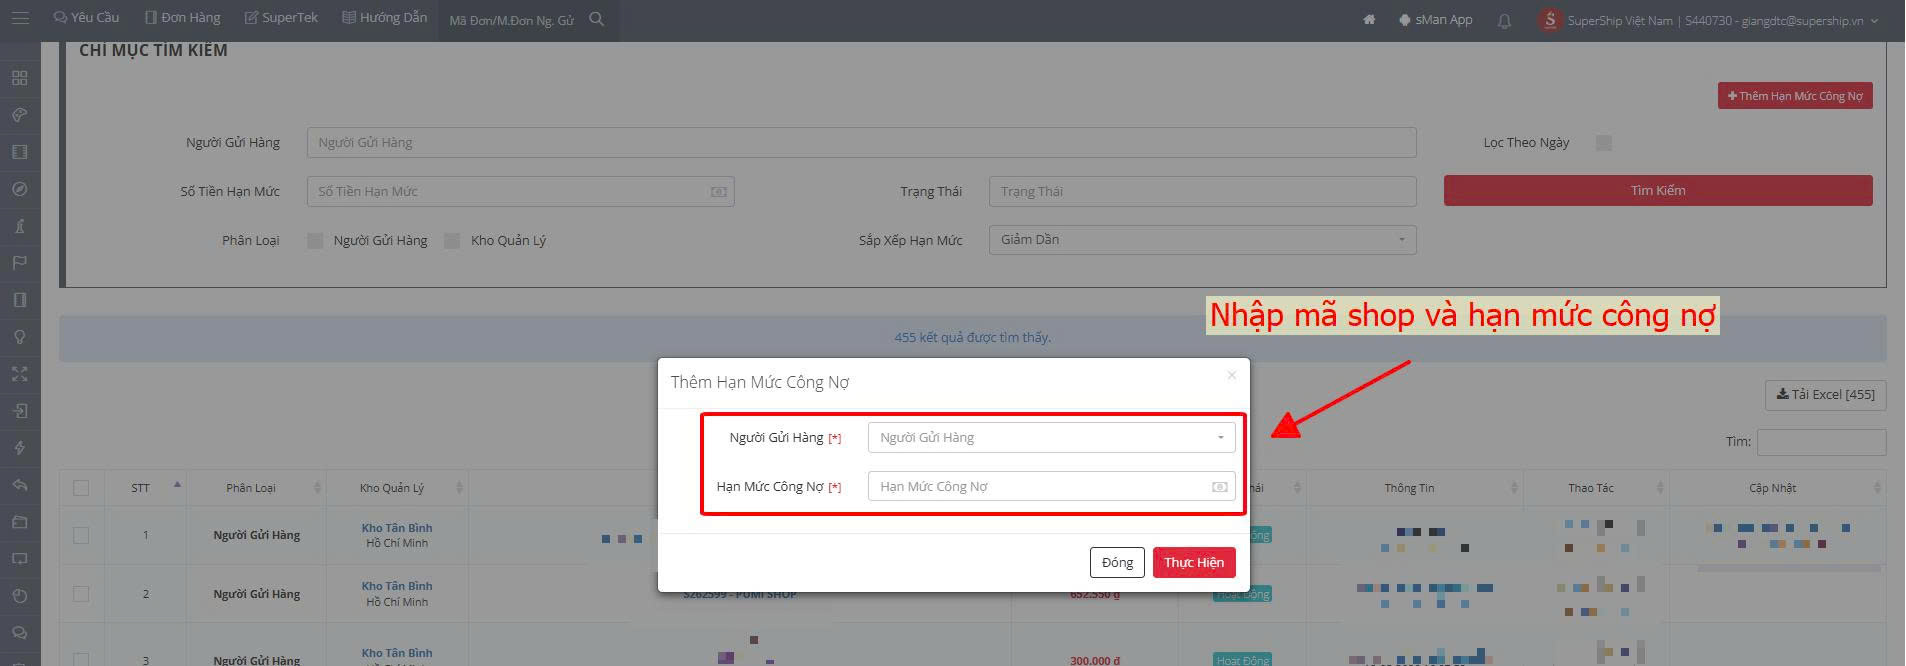Toggle the hamburger menu at top left
Image resolution: width=1906 pixels, height=666 pixels.
pos(20,19)
